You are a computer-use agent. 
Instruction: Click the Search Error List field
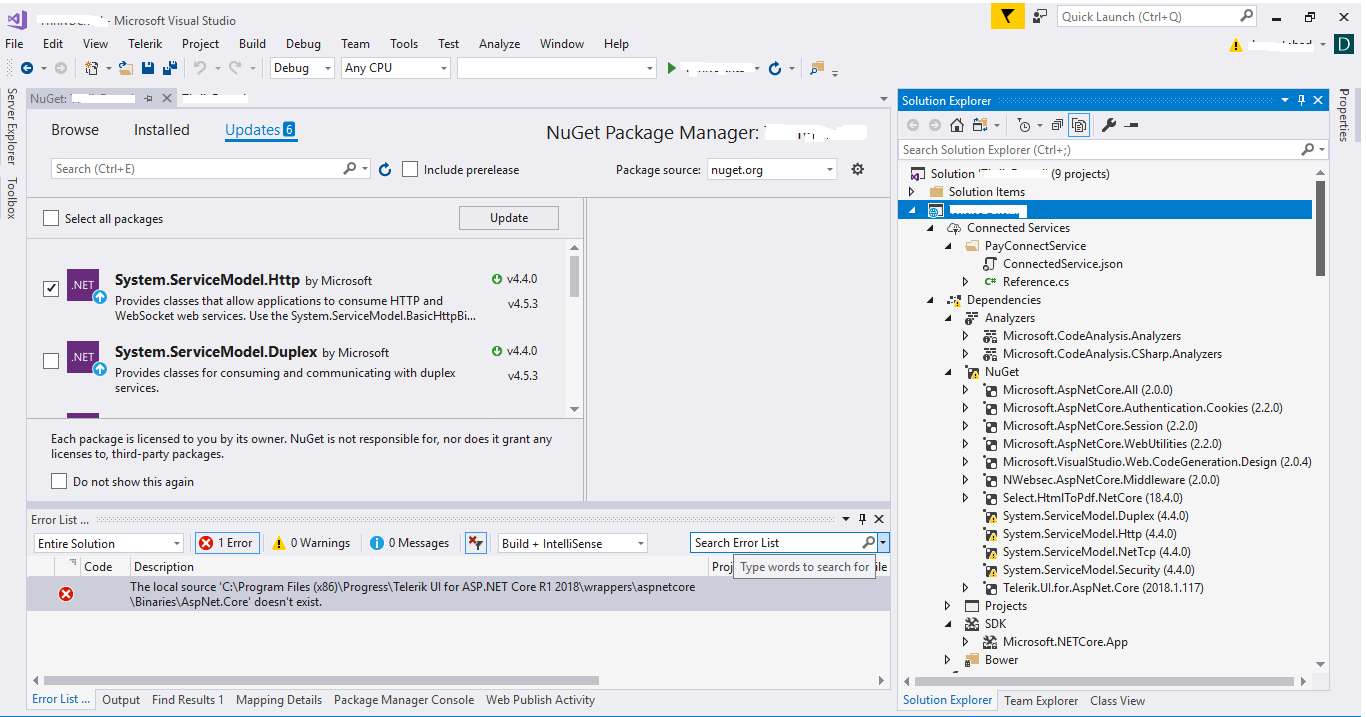777,543
